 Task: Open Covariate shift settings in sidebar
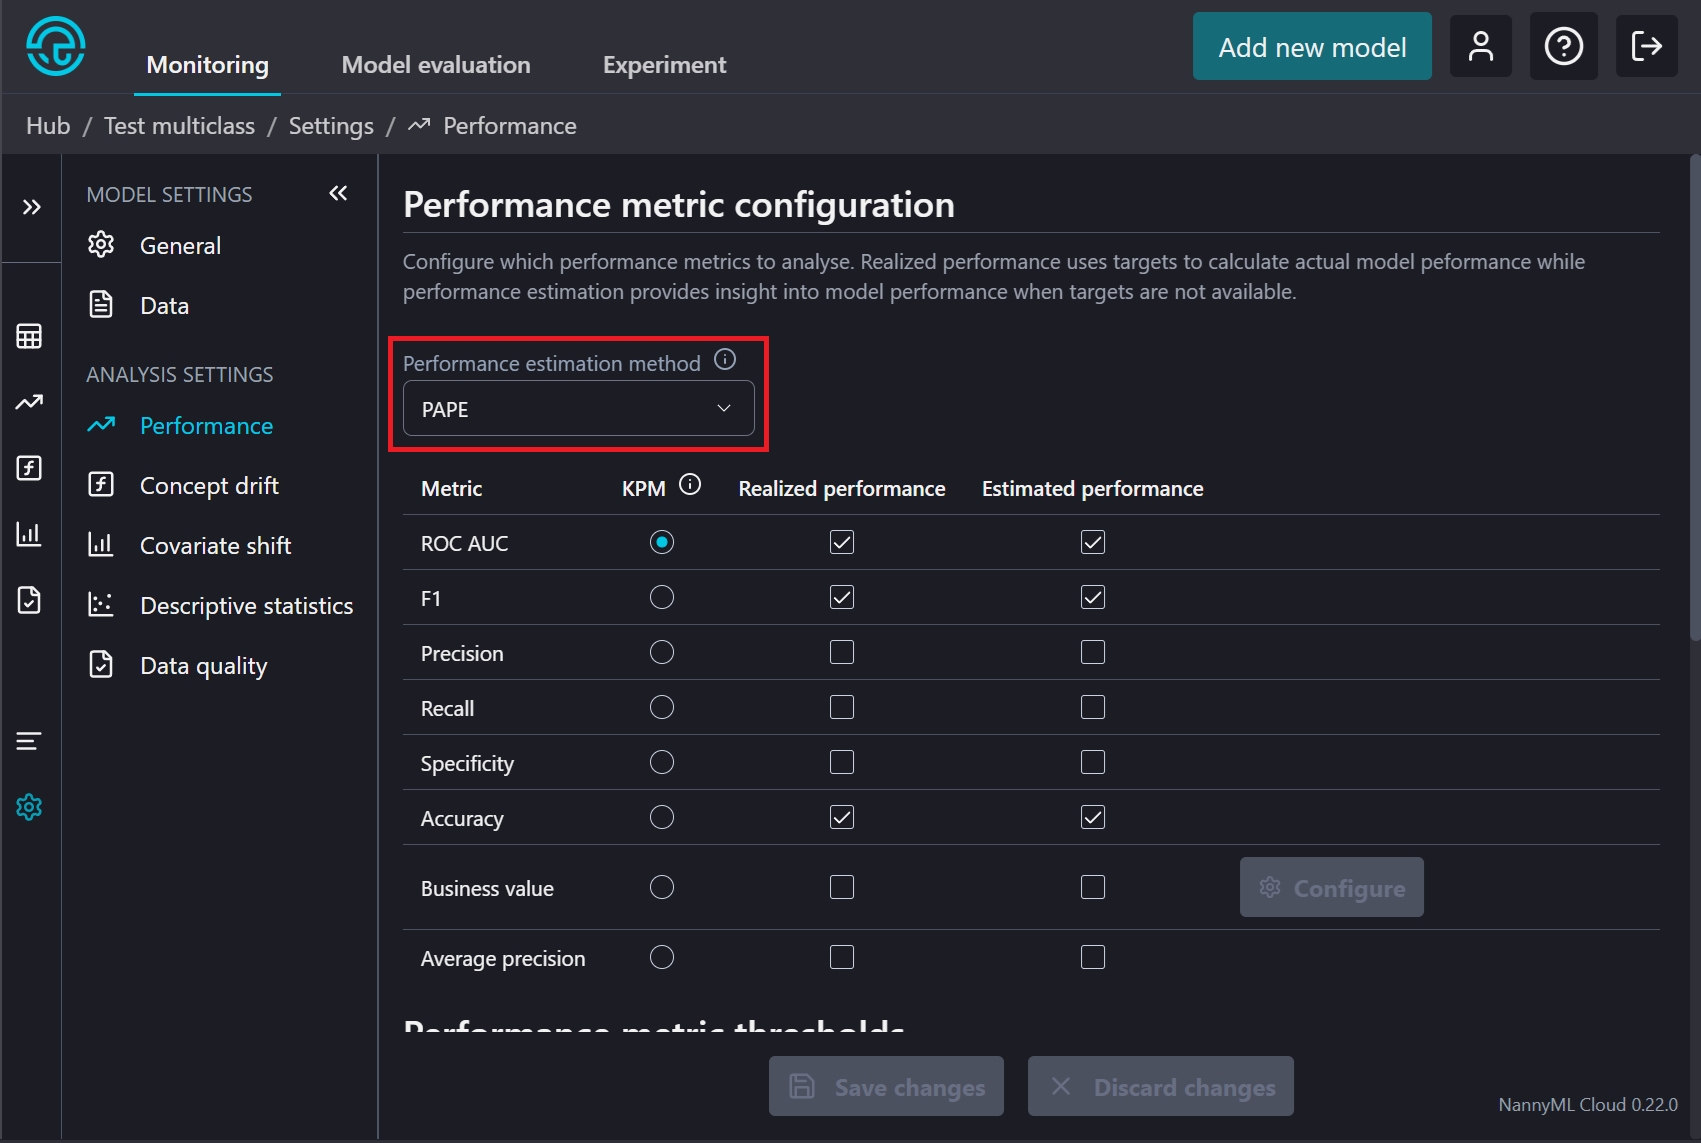[x=215, y=546]
